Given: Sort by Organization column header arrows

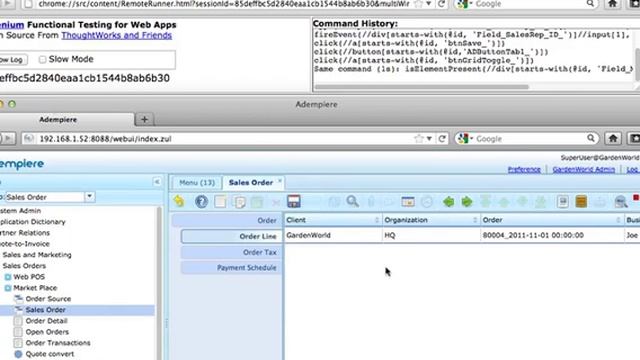Looking at the screenshot, I should click(x=475, y=220).
